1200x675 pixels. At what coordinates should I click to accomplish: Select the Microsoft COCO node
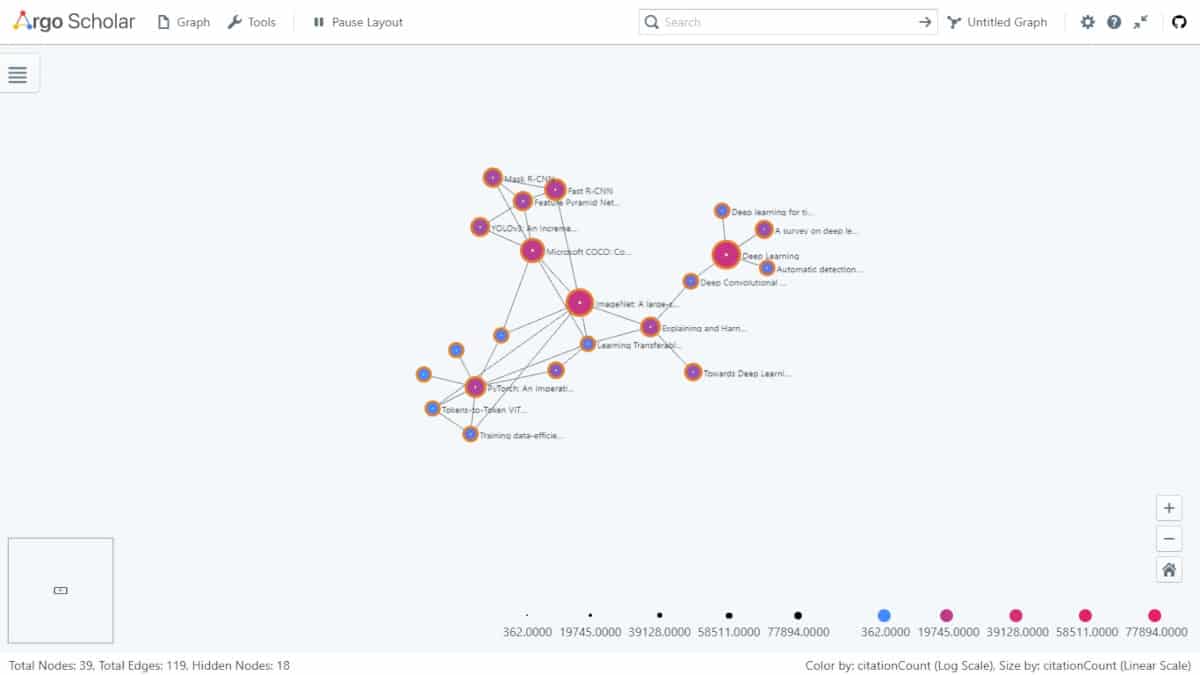(x=532, y=250)
